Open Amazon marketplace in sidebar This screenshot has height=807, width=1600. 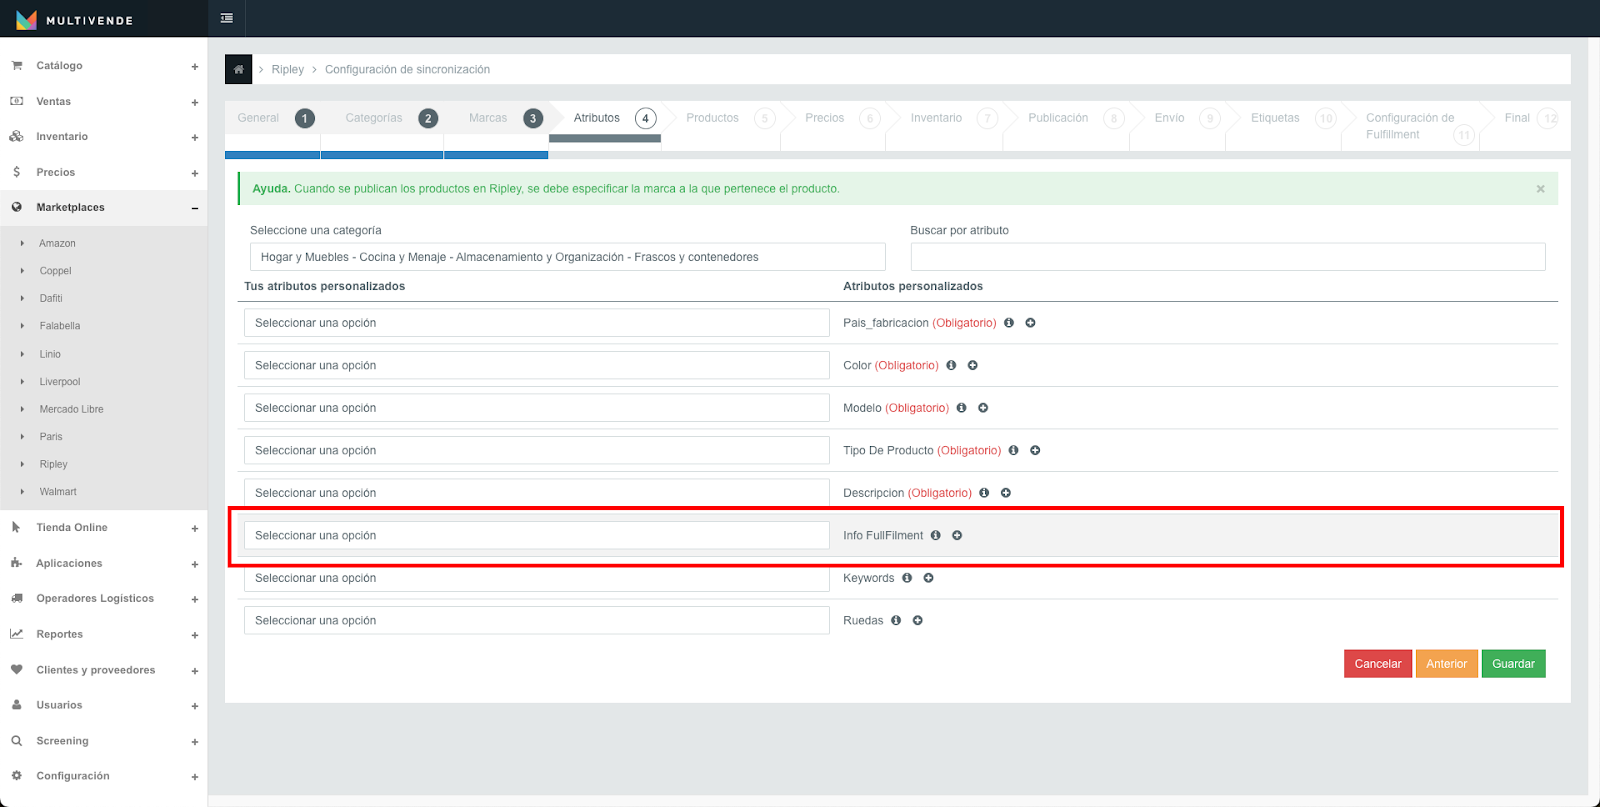[57, 243]
